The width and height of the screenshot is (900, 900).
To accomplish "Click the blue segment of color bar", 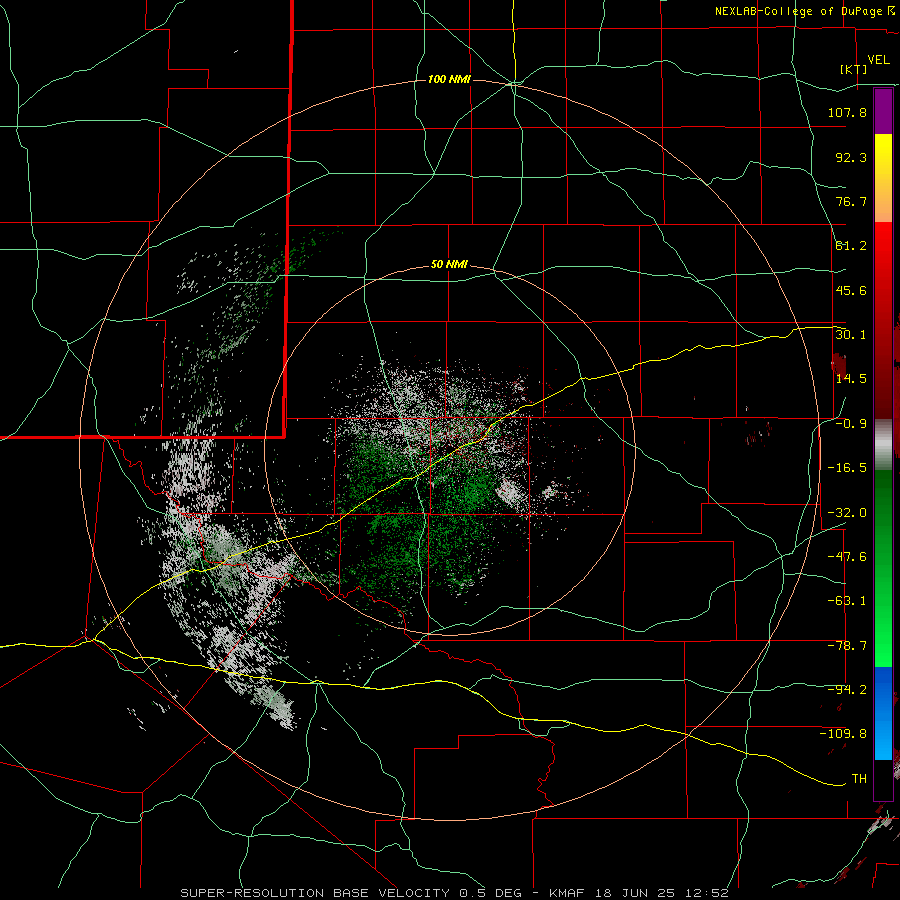I will point(883,713).
